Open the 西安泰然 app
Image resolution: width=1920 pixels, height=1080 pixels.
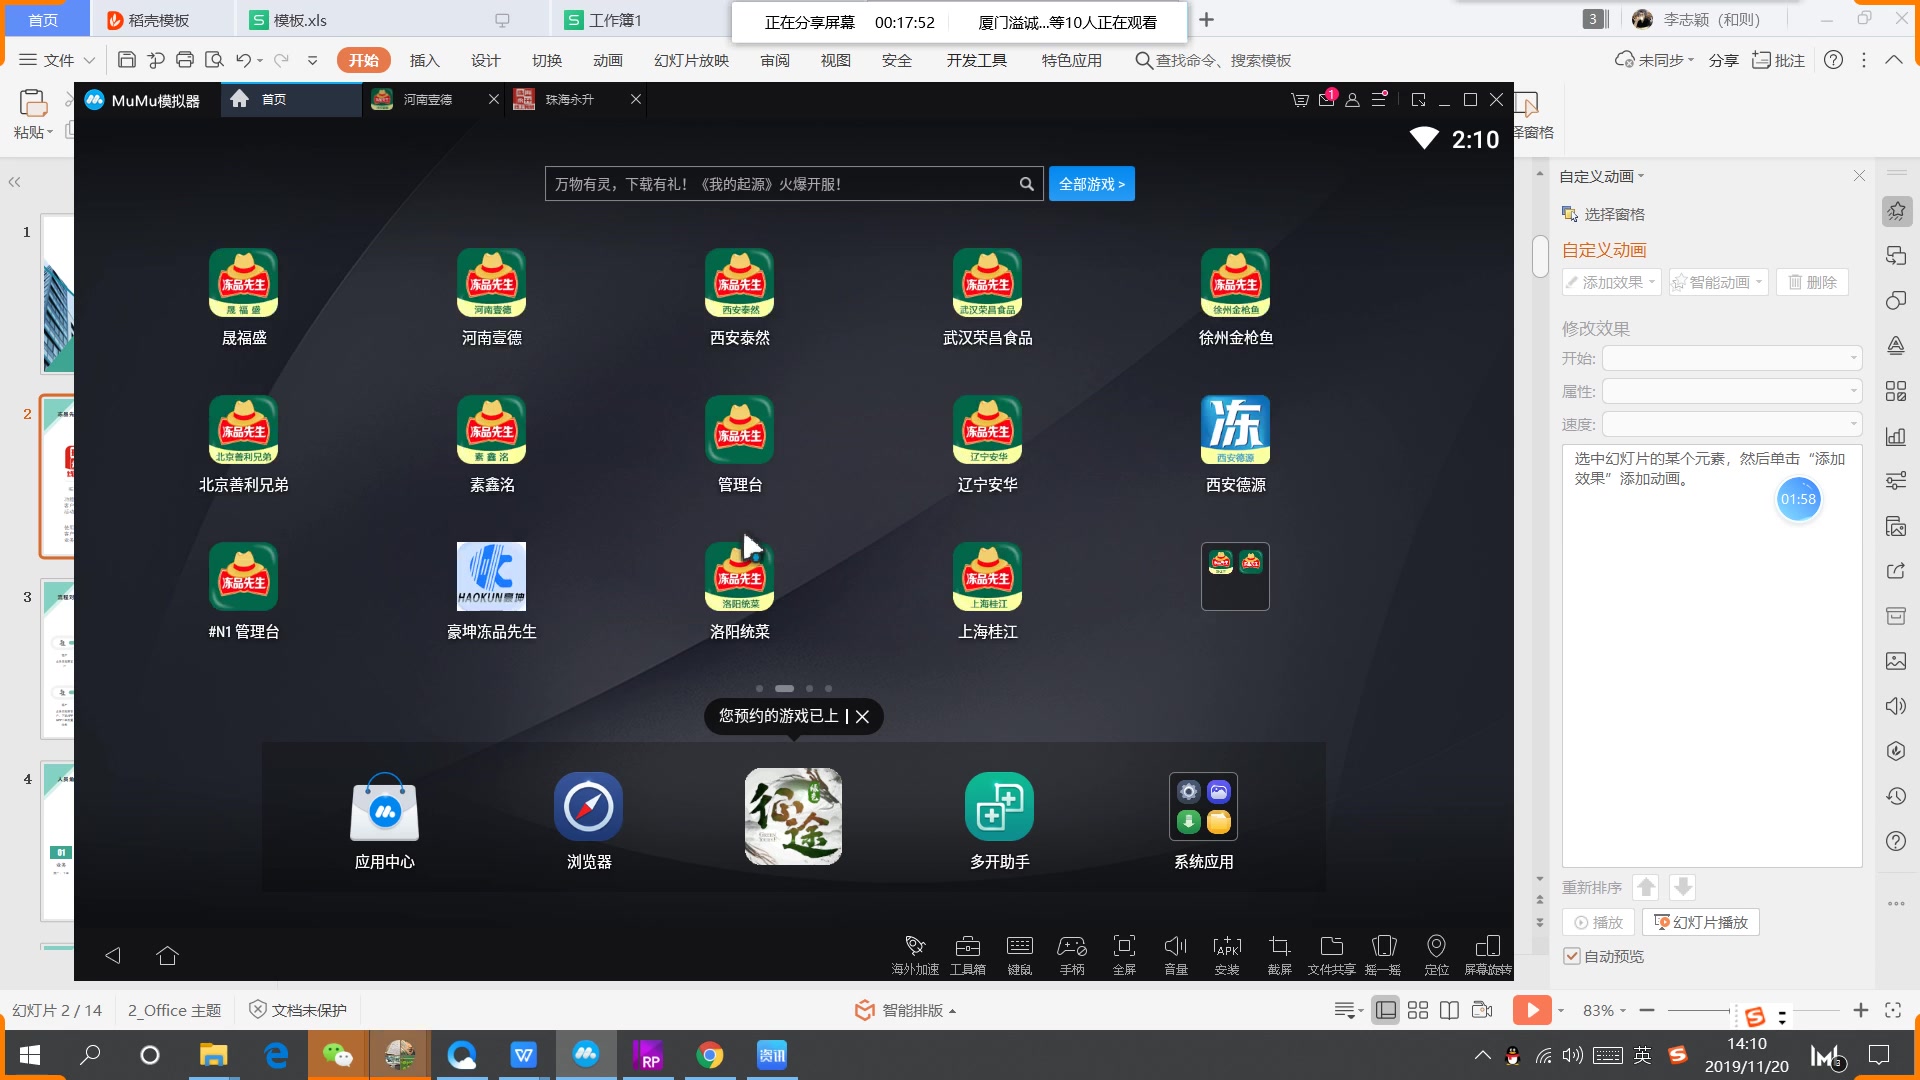pyautogui.click(x=740, y=283)
